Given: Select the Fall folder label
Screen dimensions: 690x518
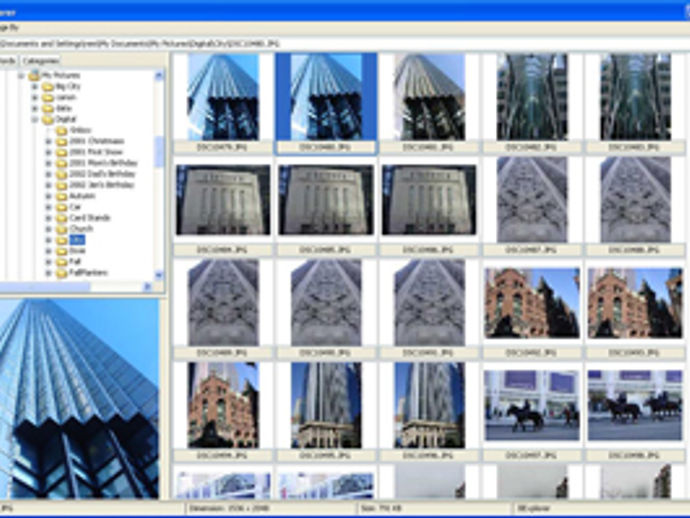Looking at the screenshot, I should [x=75, y=262].
